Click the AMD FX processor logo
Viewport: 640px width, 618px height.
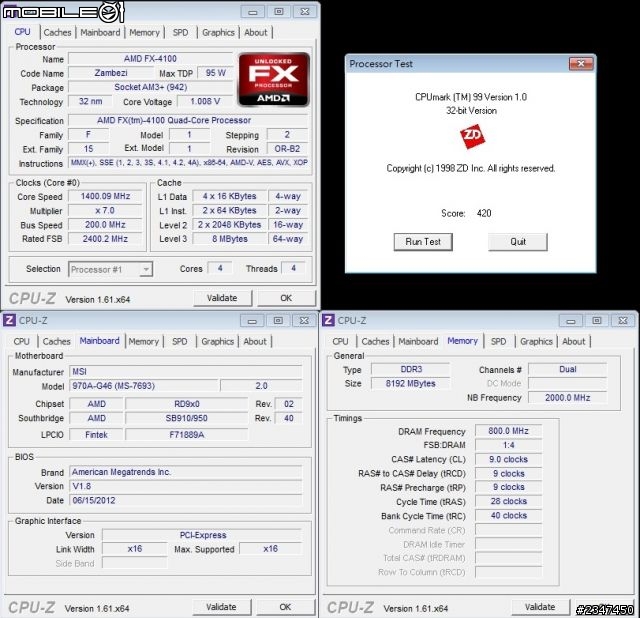coord(273,80)
